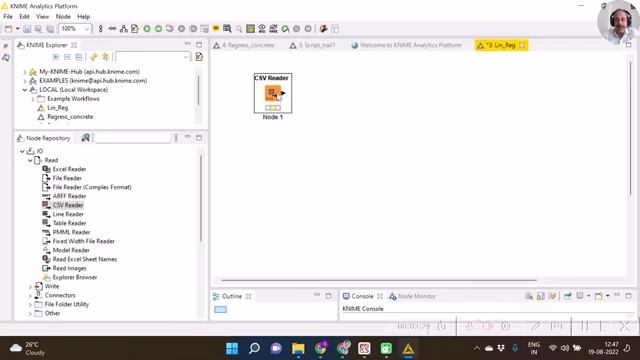Open the 100% zoom level dropdown

tap(87, 29)
